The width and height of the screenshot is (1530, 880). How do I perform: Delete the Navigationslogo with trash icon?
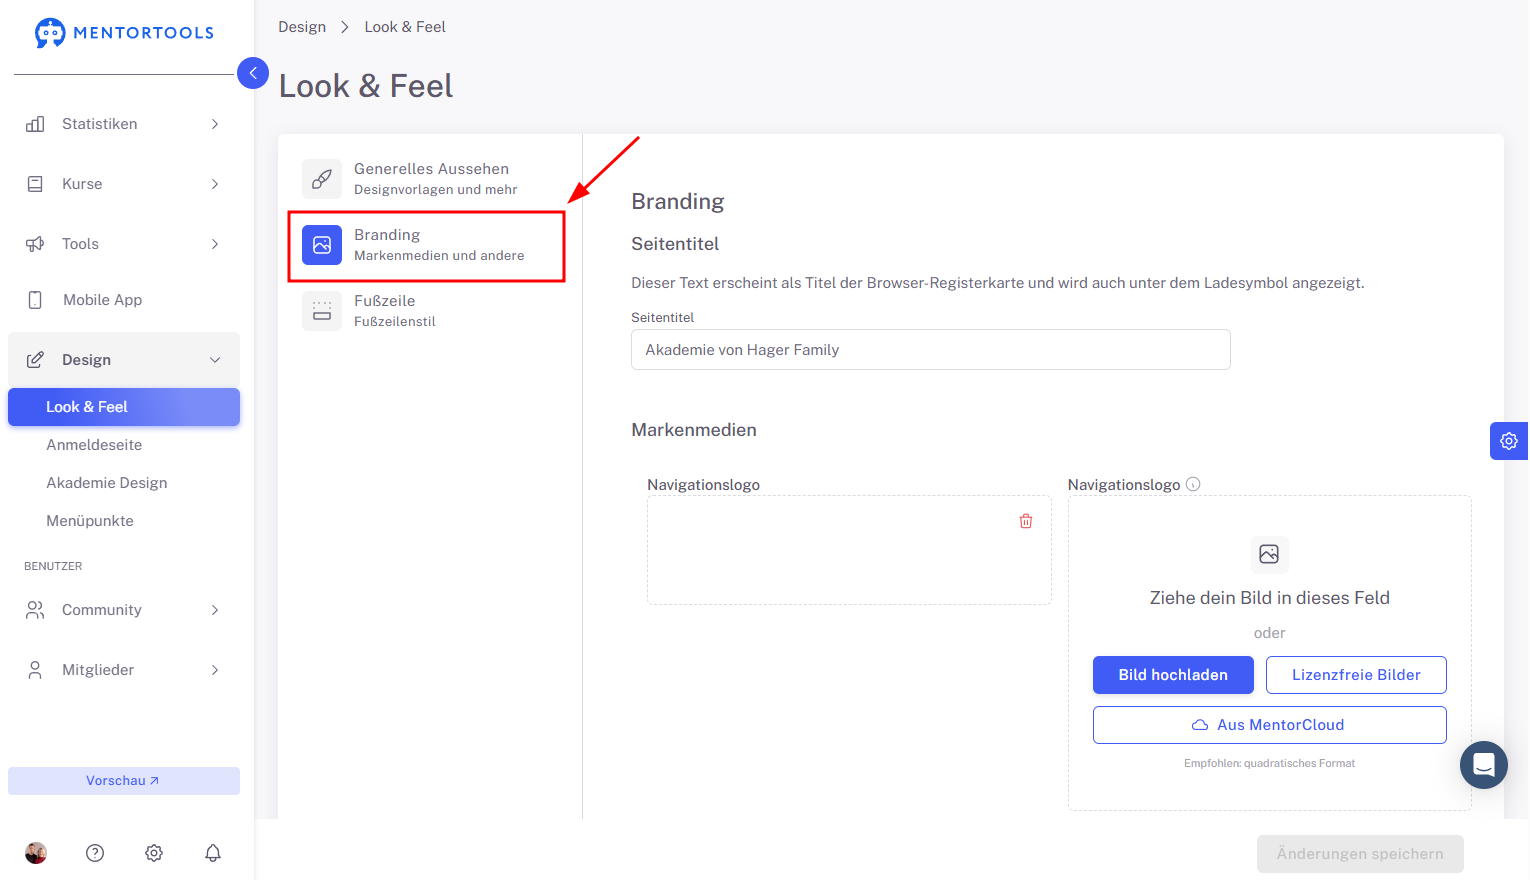point(1026,521)
